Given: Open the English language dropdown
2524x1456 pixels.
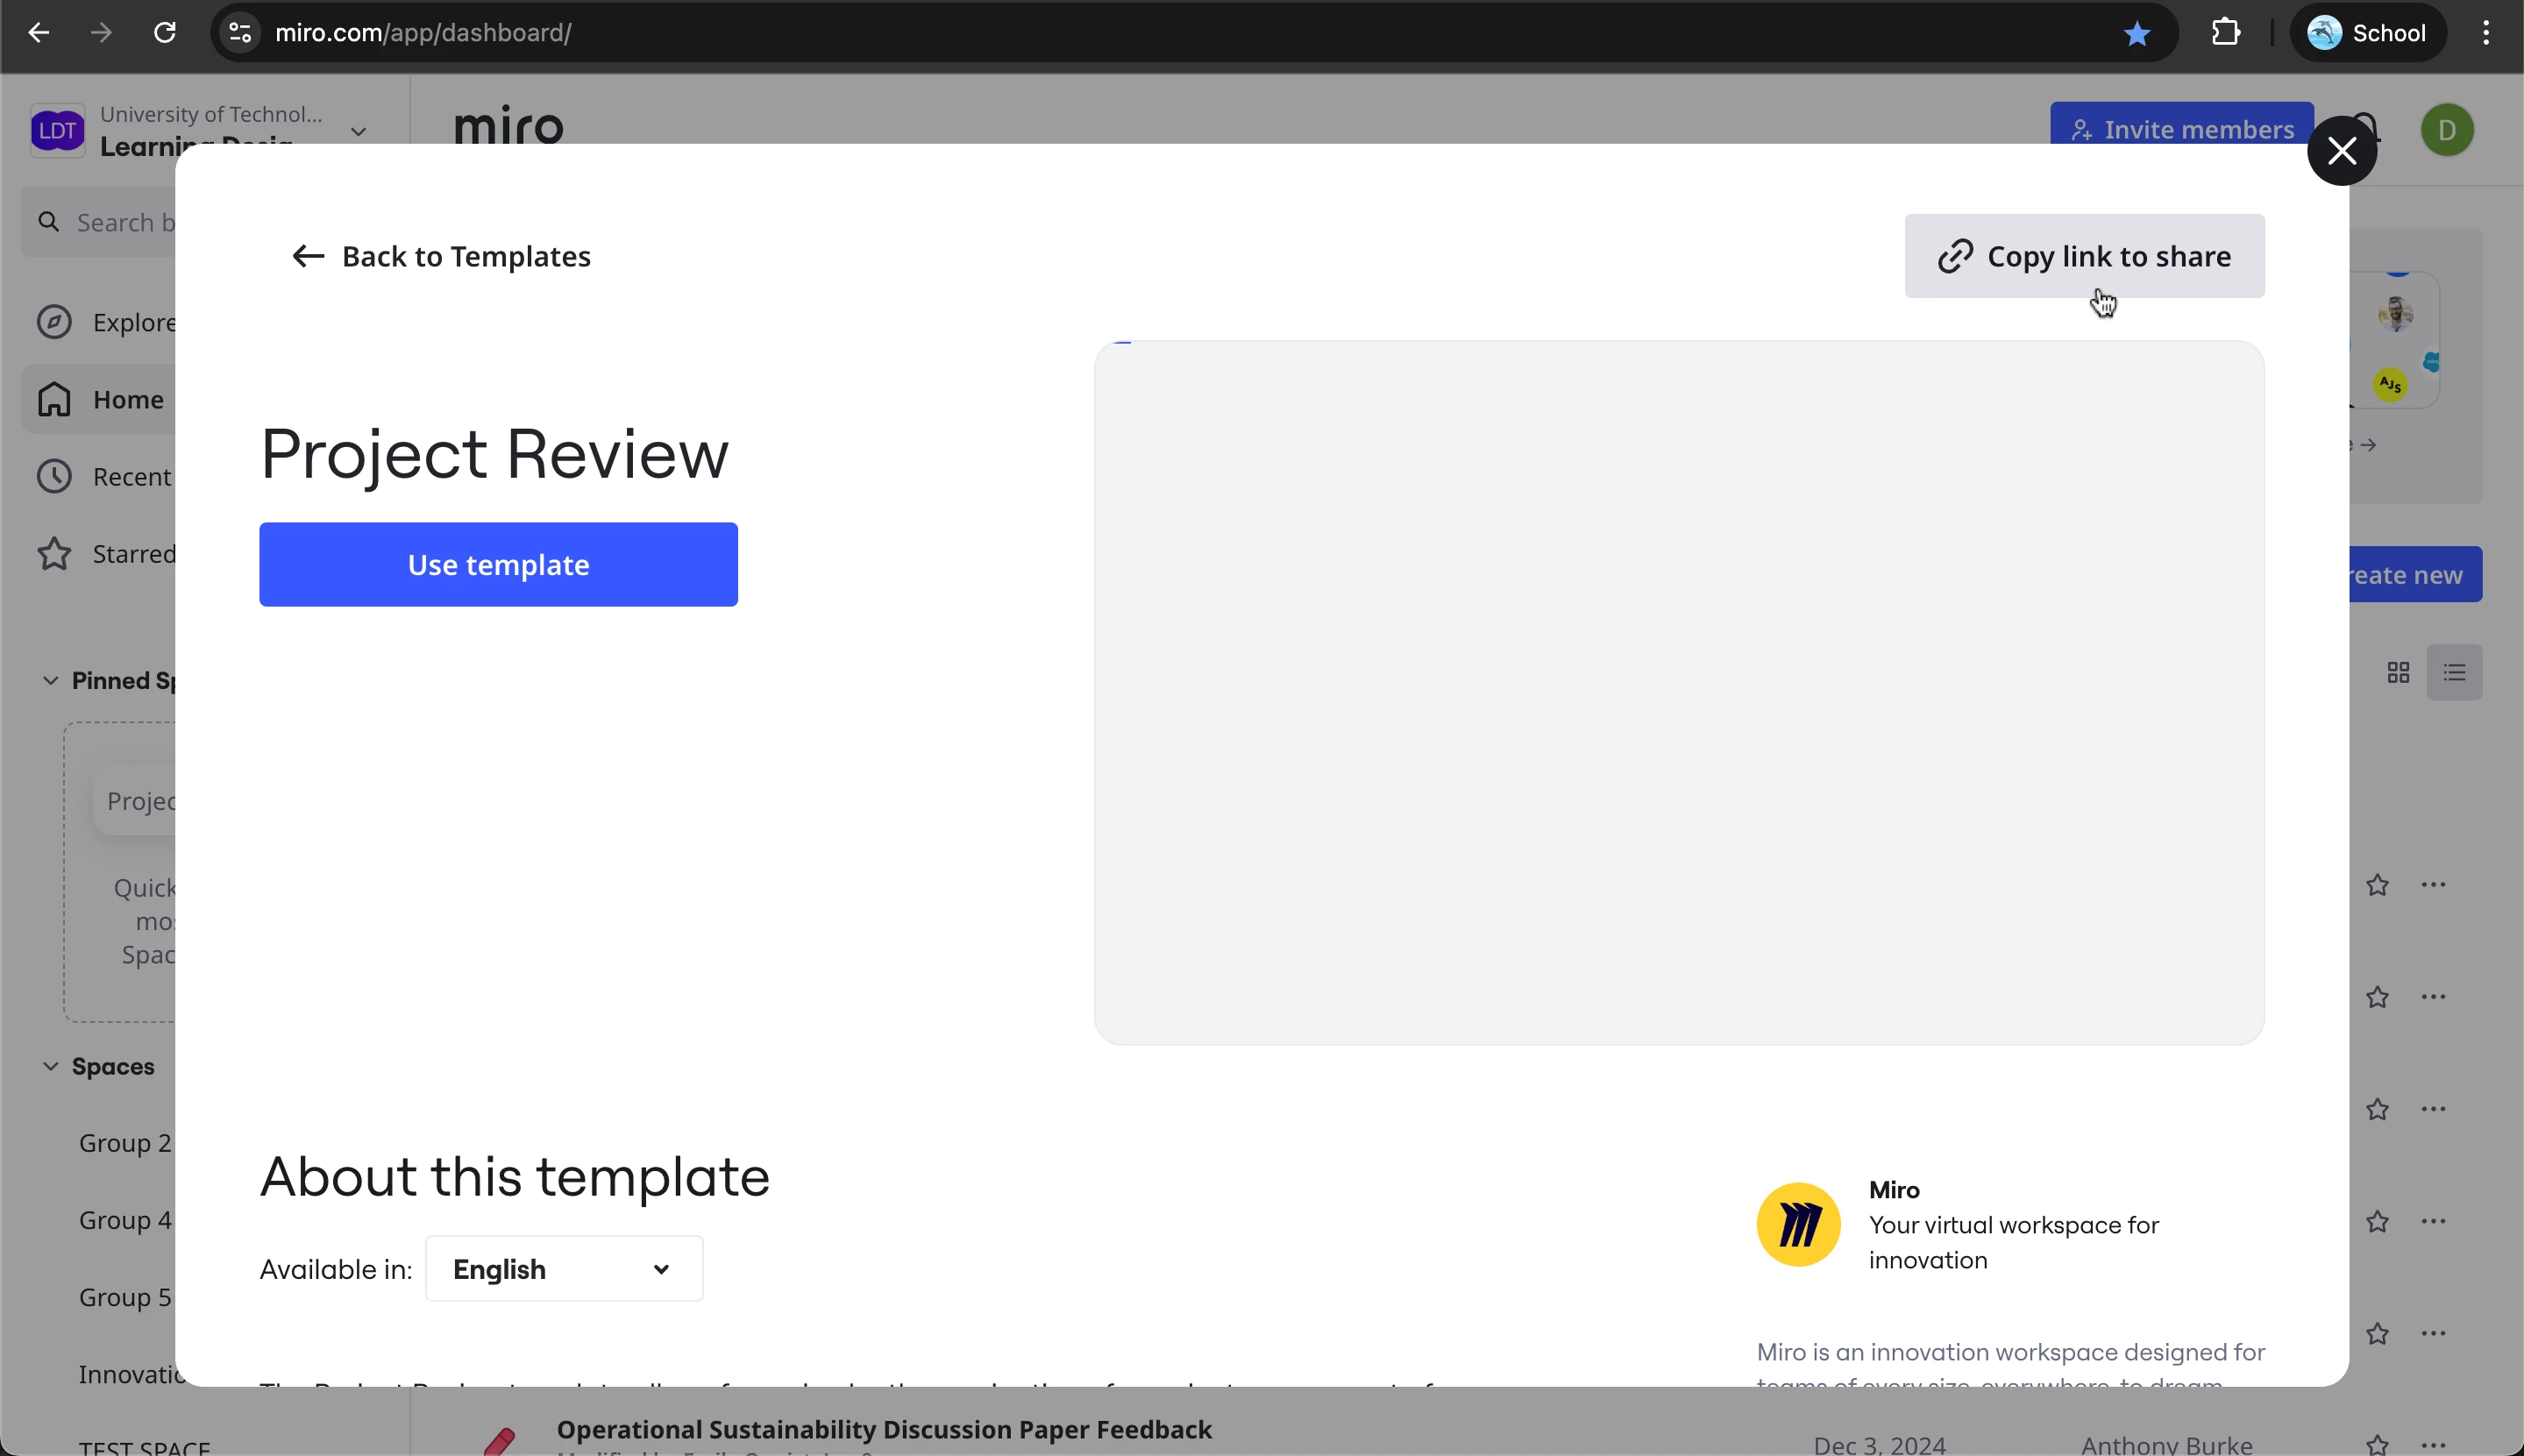Looking at the screenshot, I should [564, 1269].
